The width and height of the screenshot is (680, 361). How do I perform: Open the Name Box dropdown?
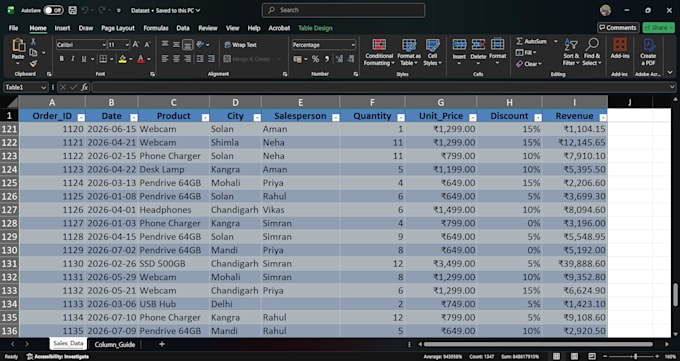click(43, 88)
